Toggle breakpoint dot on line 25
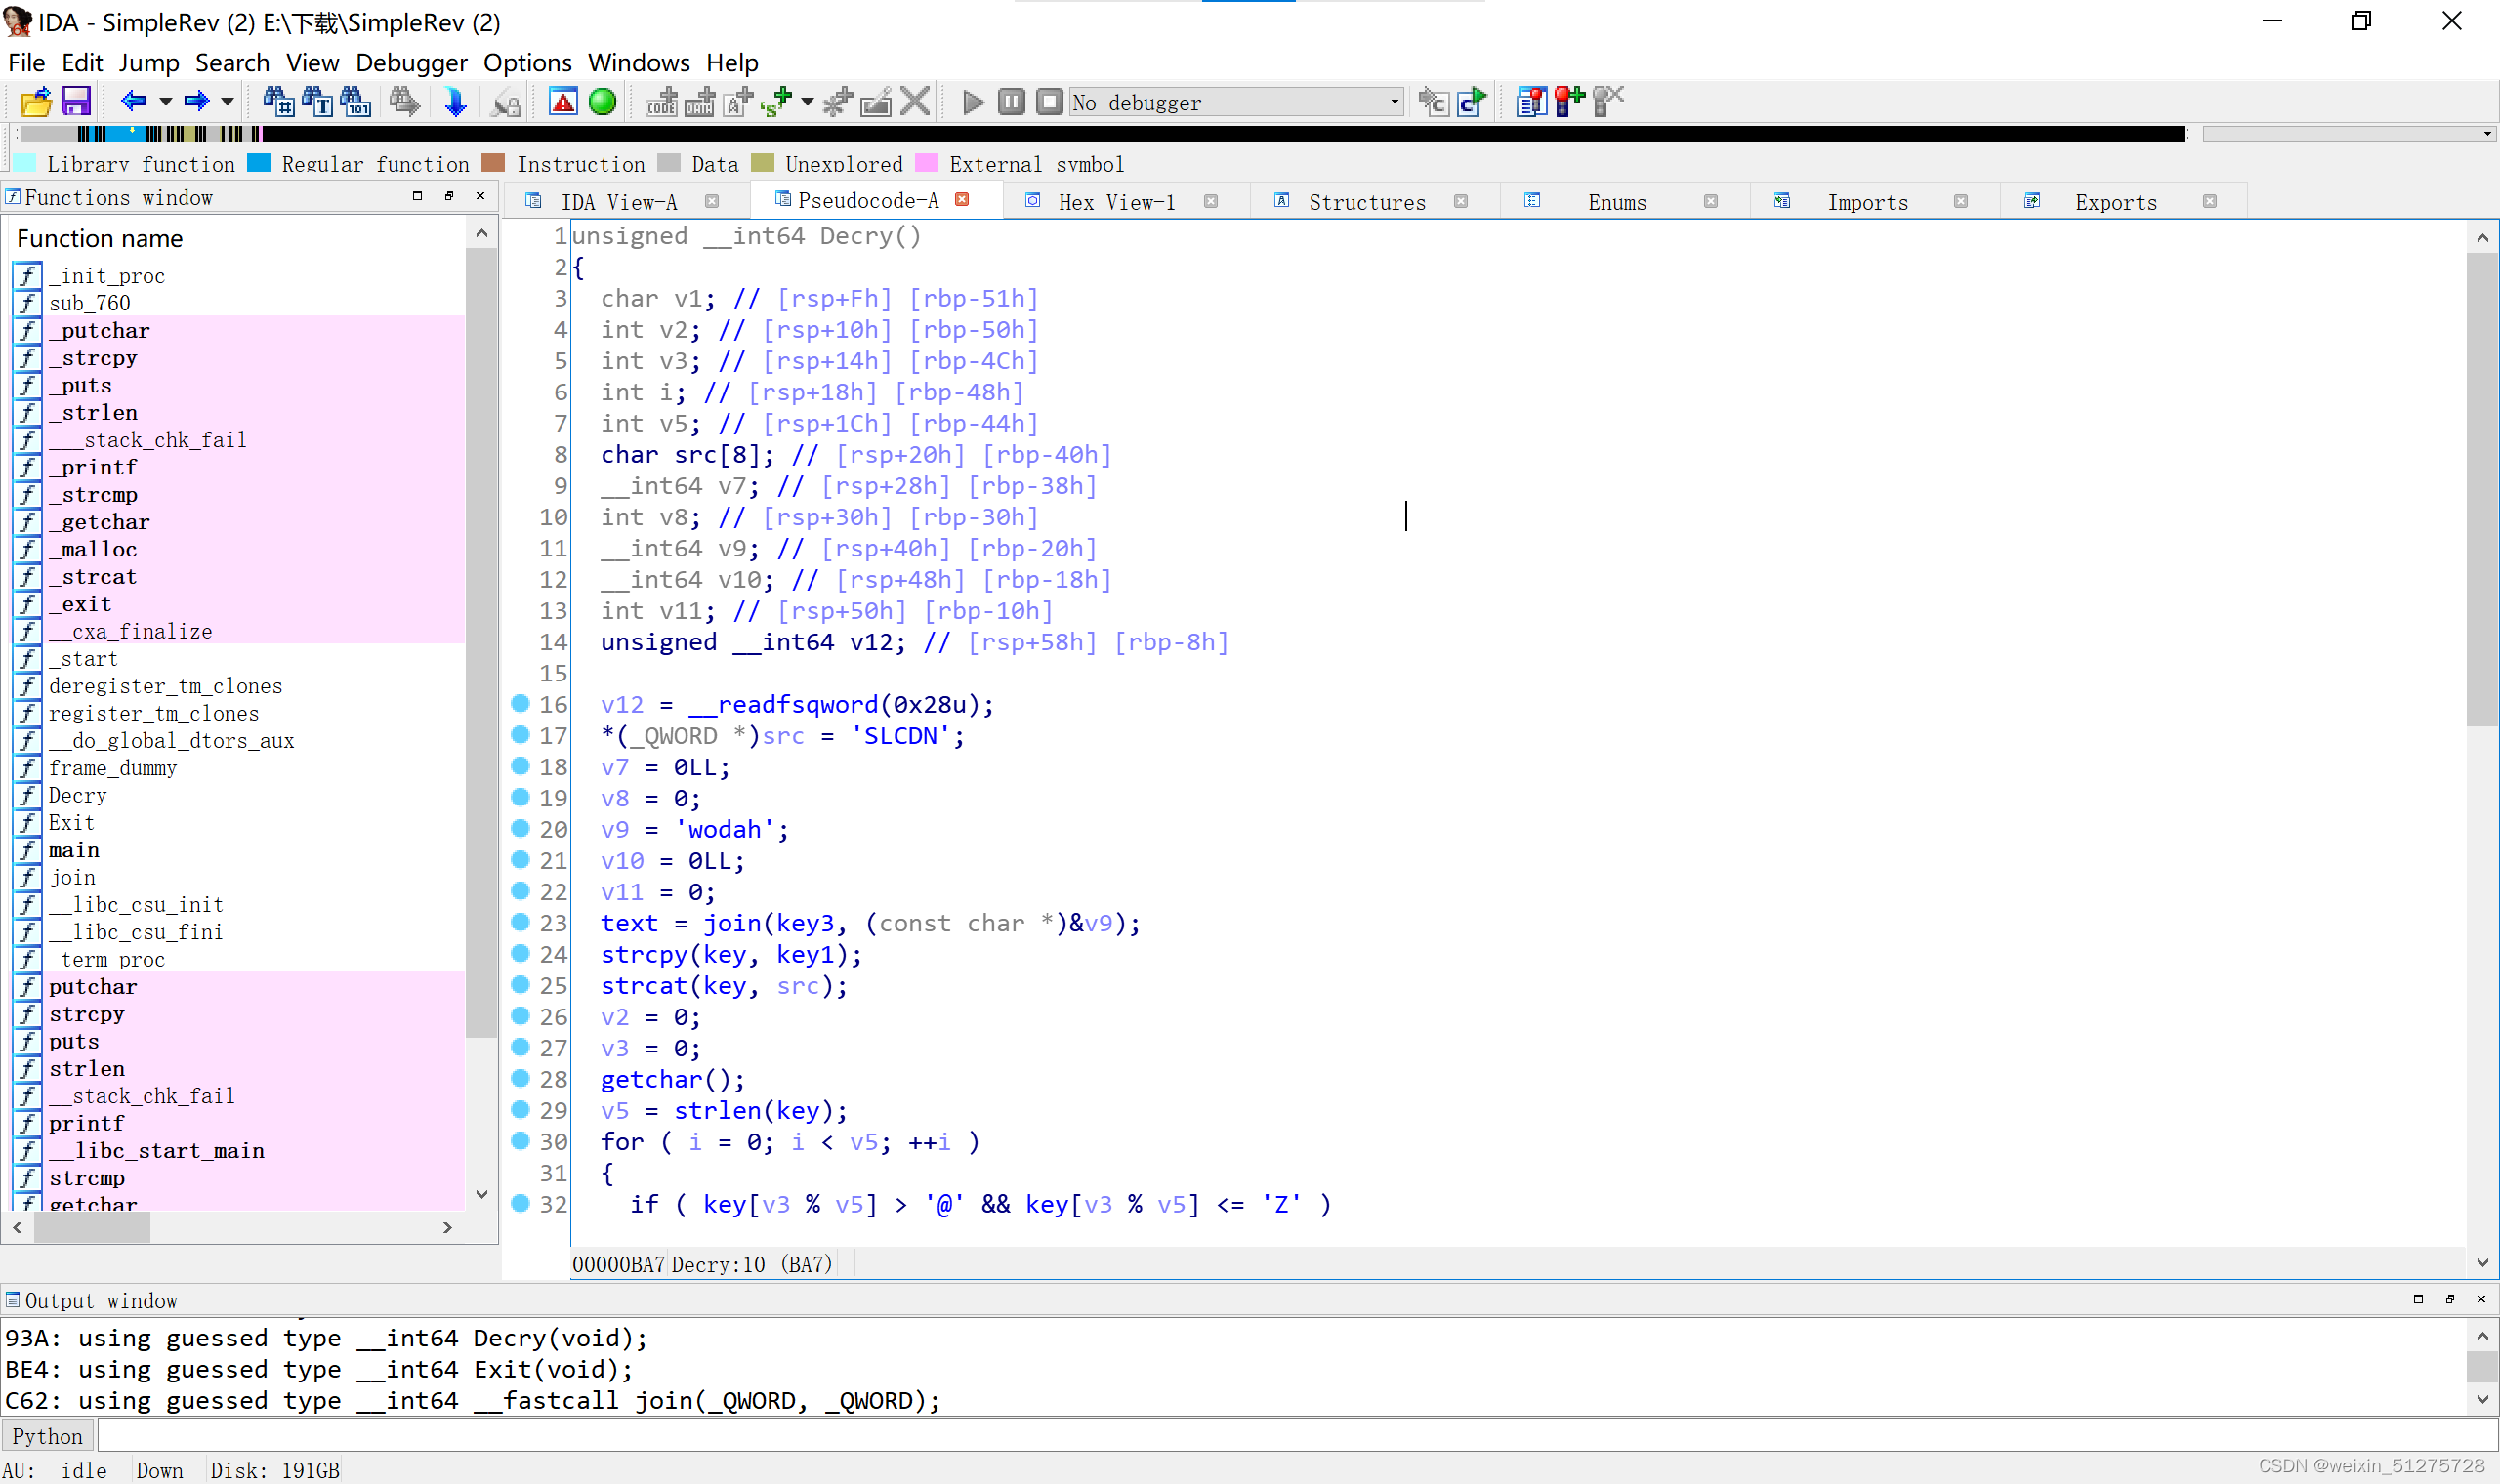This screenshot has height=1484, width=2500. point(520,985)
